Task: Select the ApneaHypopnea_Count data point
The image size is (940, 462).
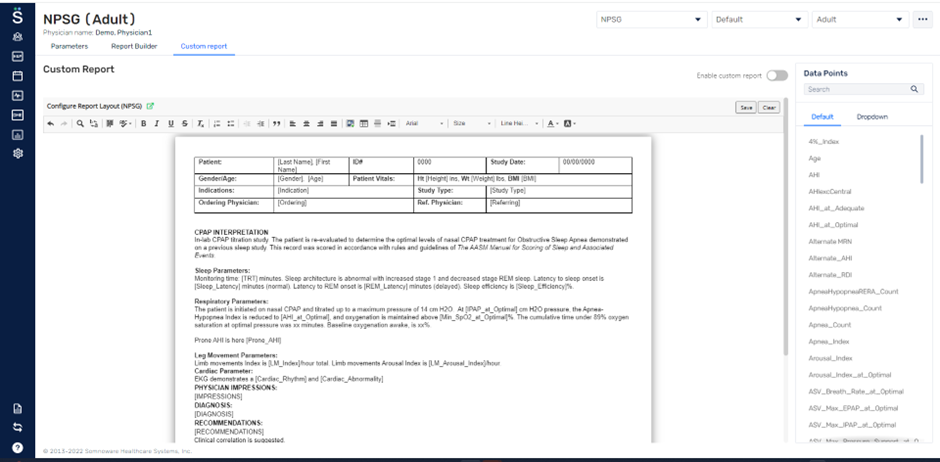Action: coord(844,308)
